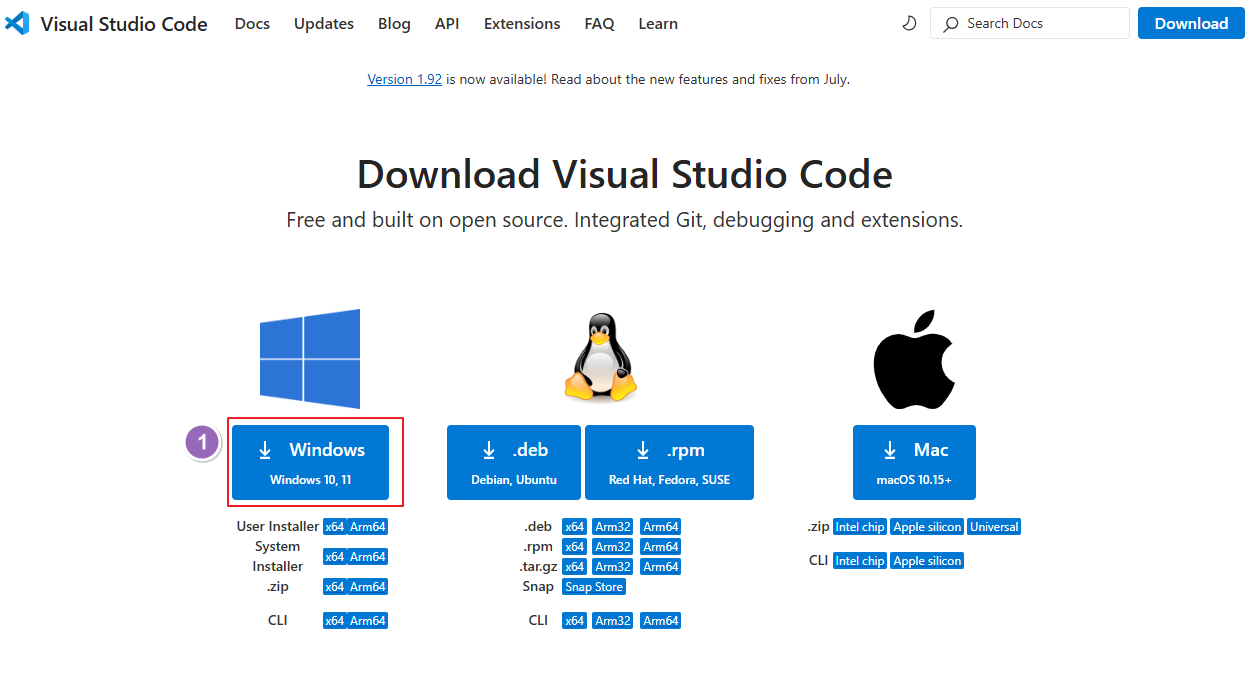The image size is (1254, 690).
Task: Select Apple silicon for Mac .zip
Action: tap(927, 527)
